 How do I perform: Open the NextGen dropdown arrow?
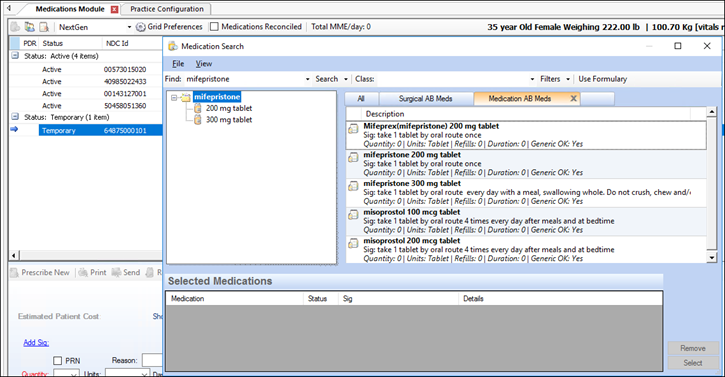coord(129,27)
